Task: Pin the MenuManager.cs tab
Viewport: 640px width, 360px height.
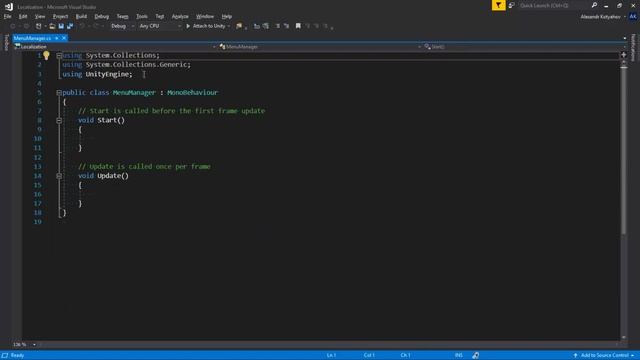Action: click(x=57, y=38)
